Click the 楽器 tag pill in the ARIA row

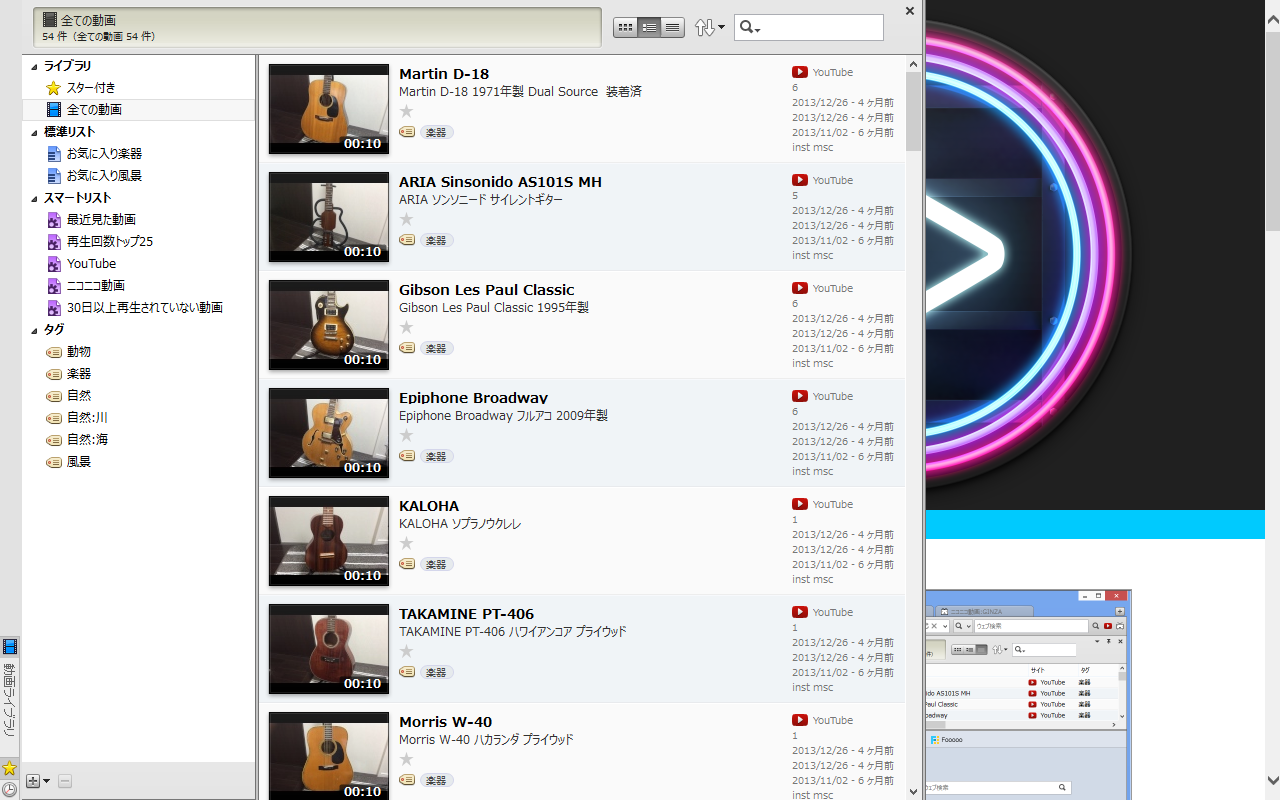(x=436, y=240)
